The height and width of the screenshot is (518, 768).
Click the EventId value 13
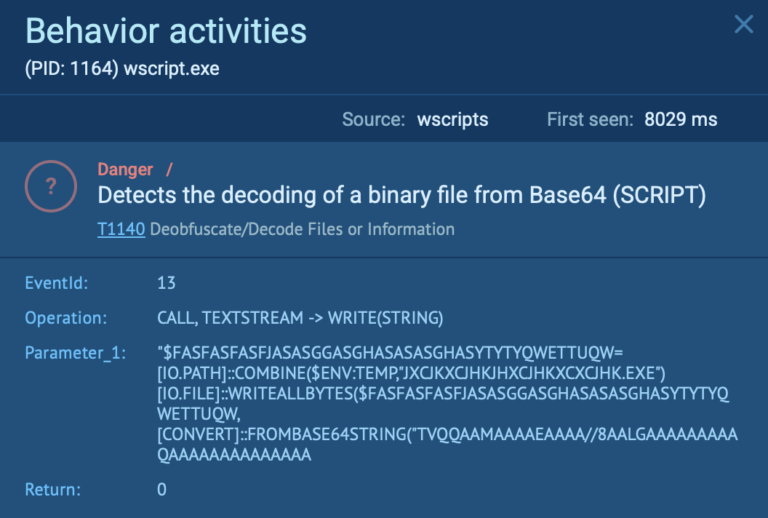[x=167, y=283]
